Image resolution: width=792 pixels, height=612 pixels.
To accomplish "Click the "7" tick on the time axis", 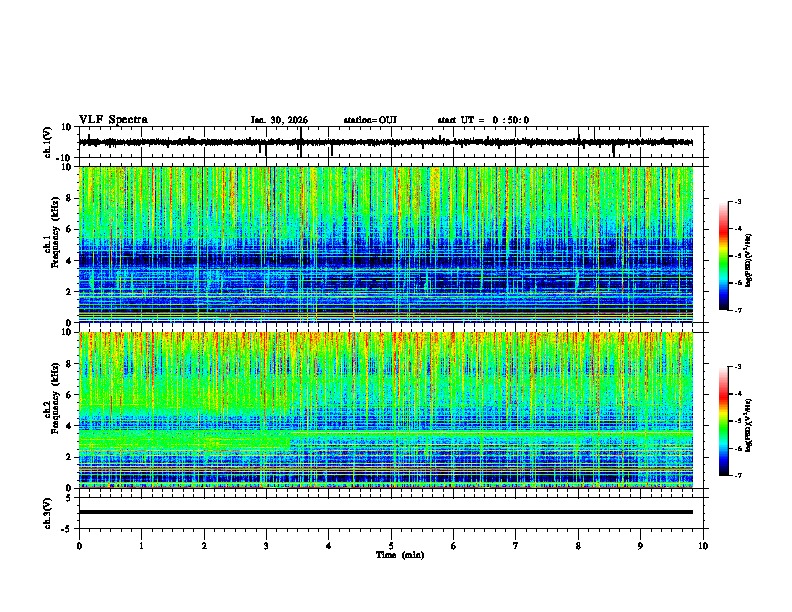I will (x=516, y=546).
